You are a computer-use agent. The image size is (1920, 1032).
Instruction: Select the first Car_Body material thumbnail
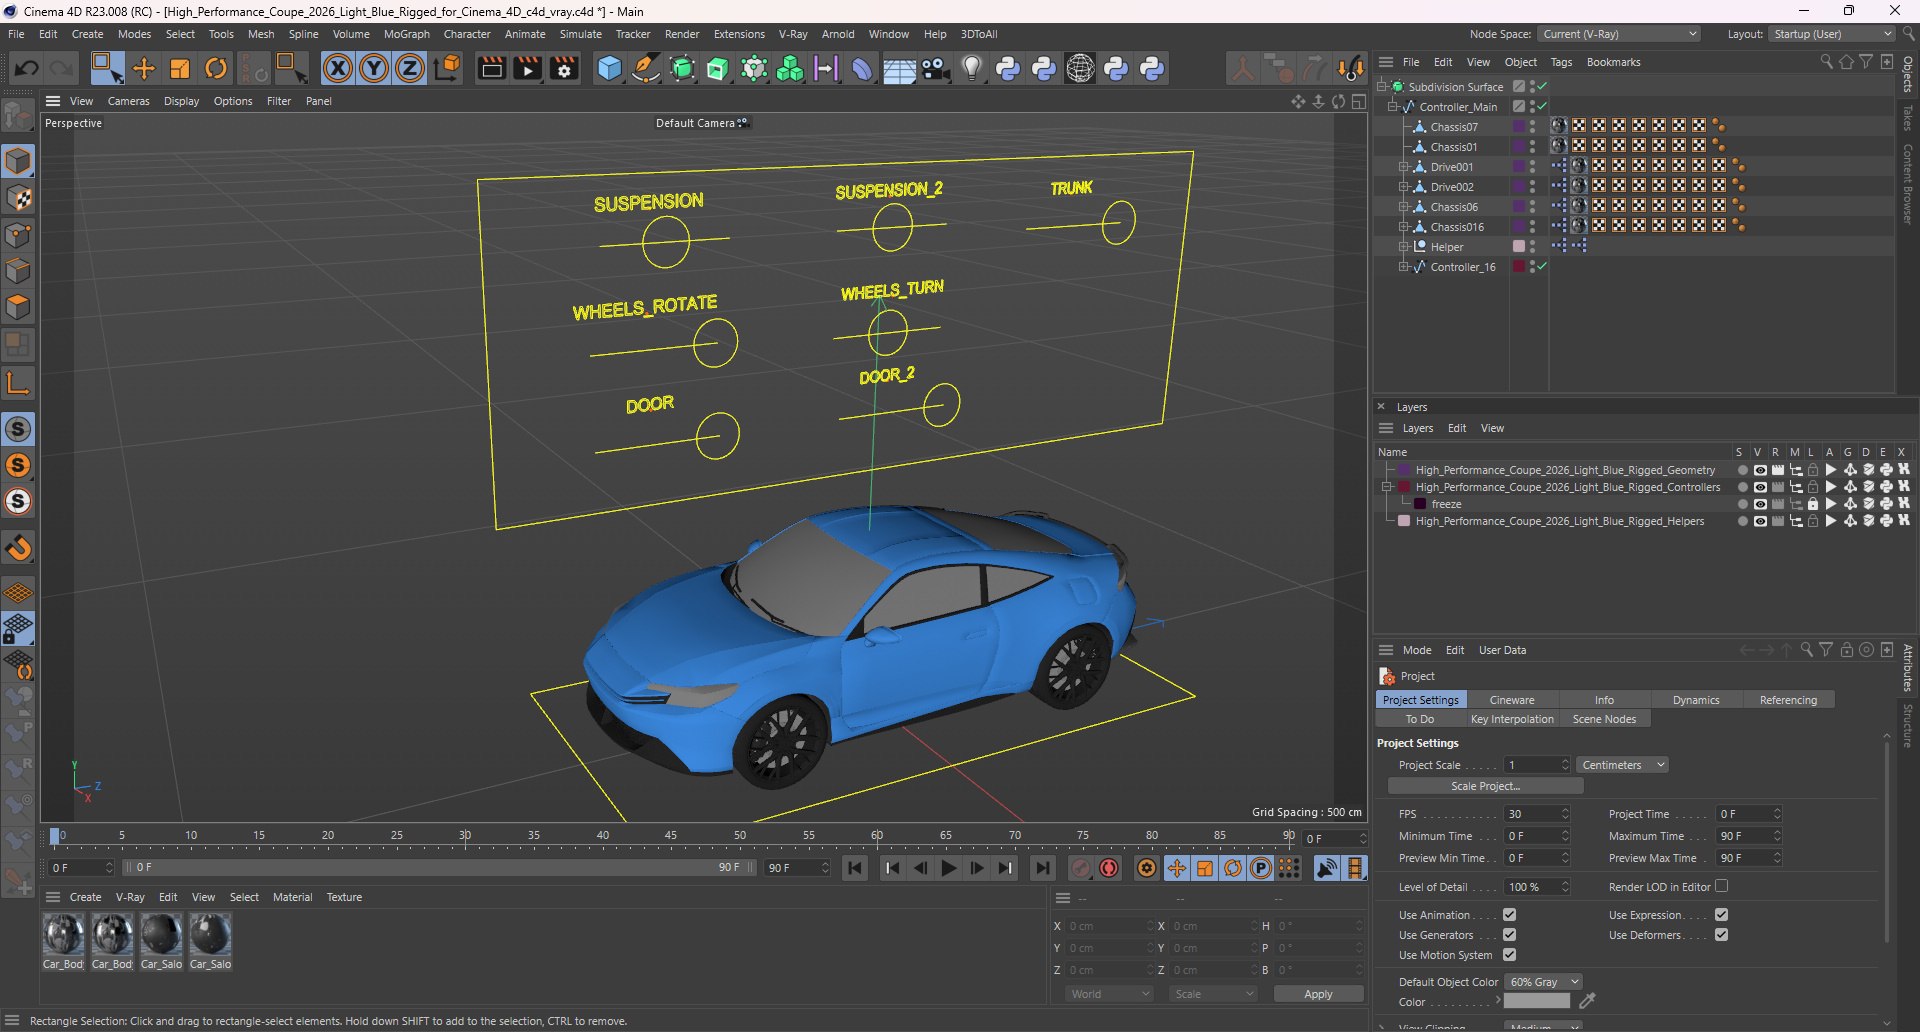[63, 935]
